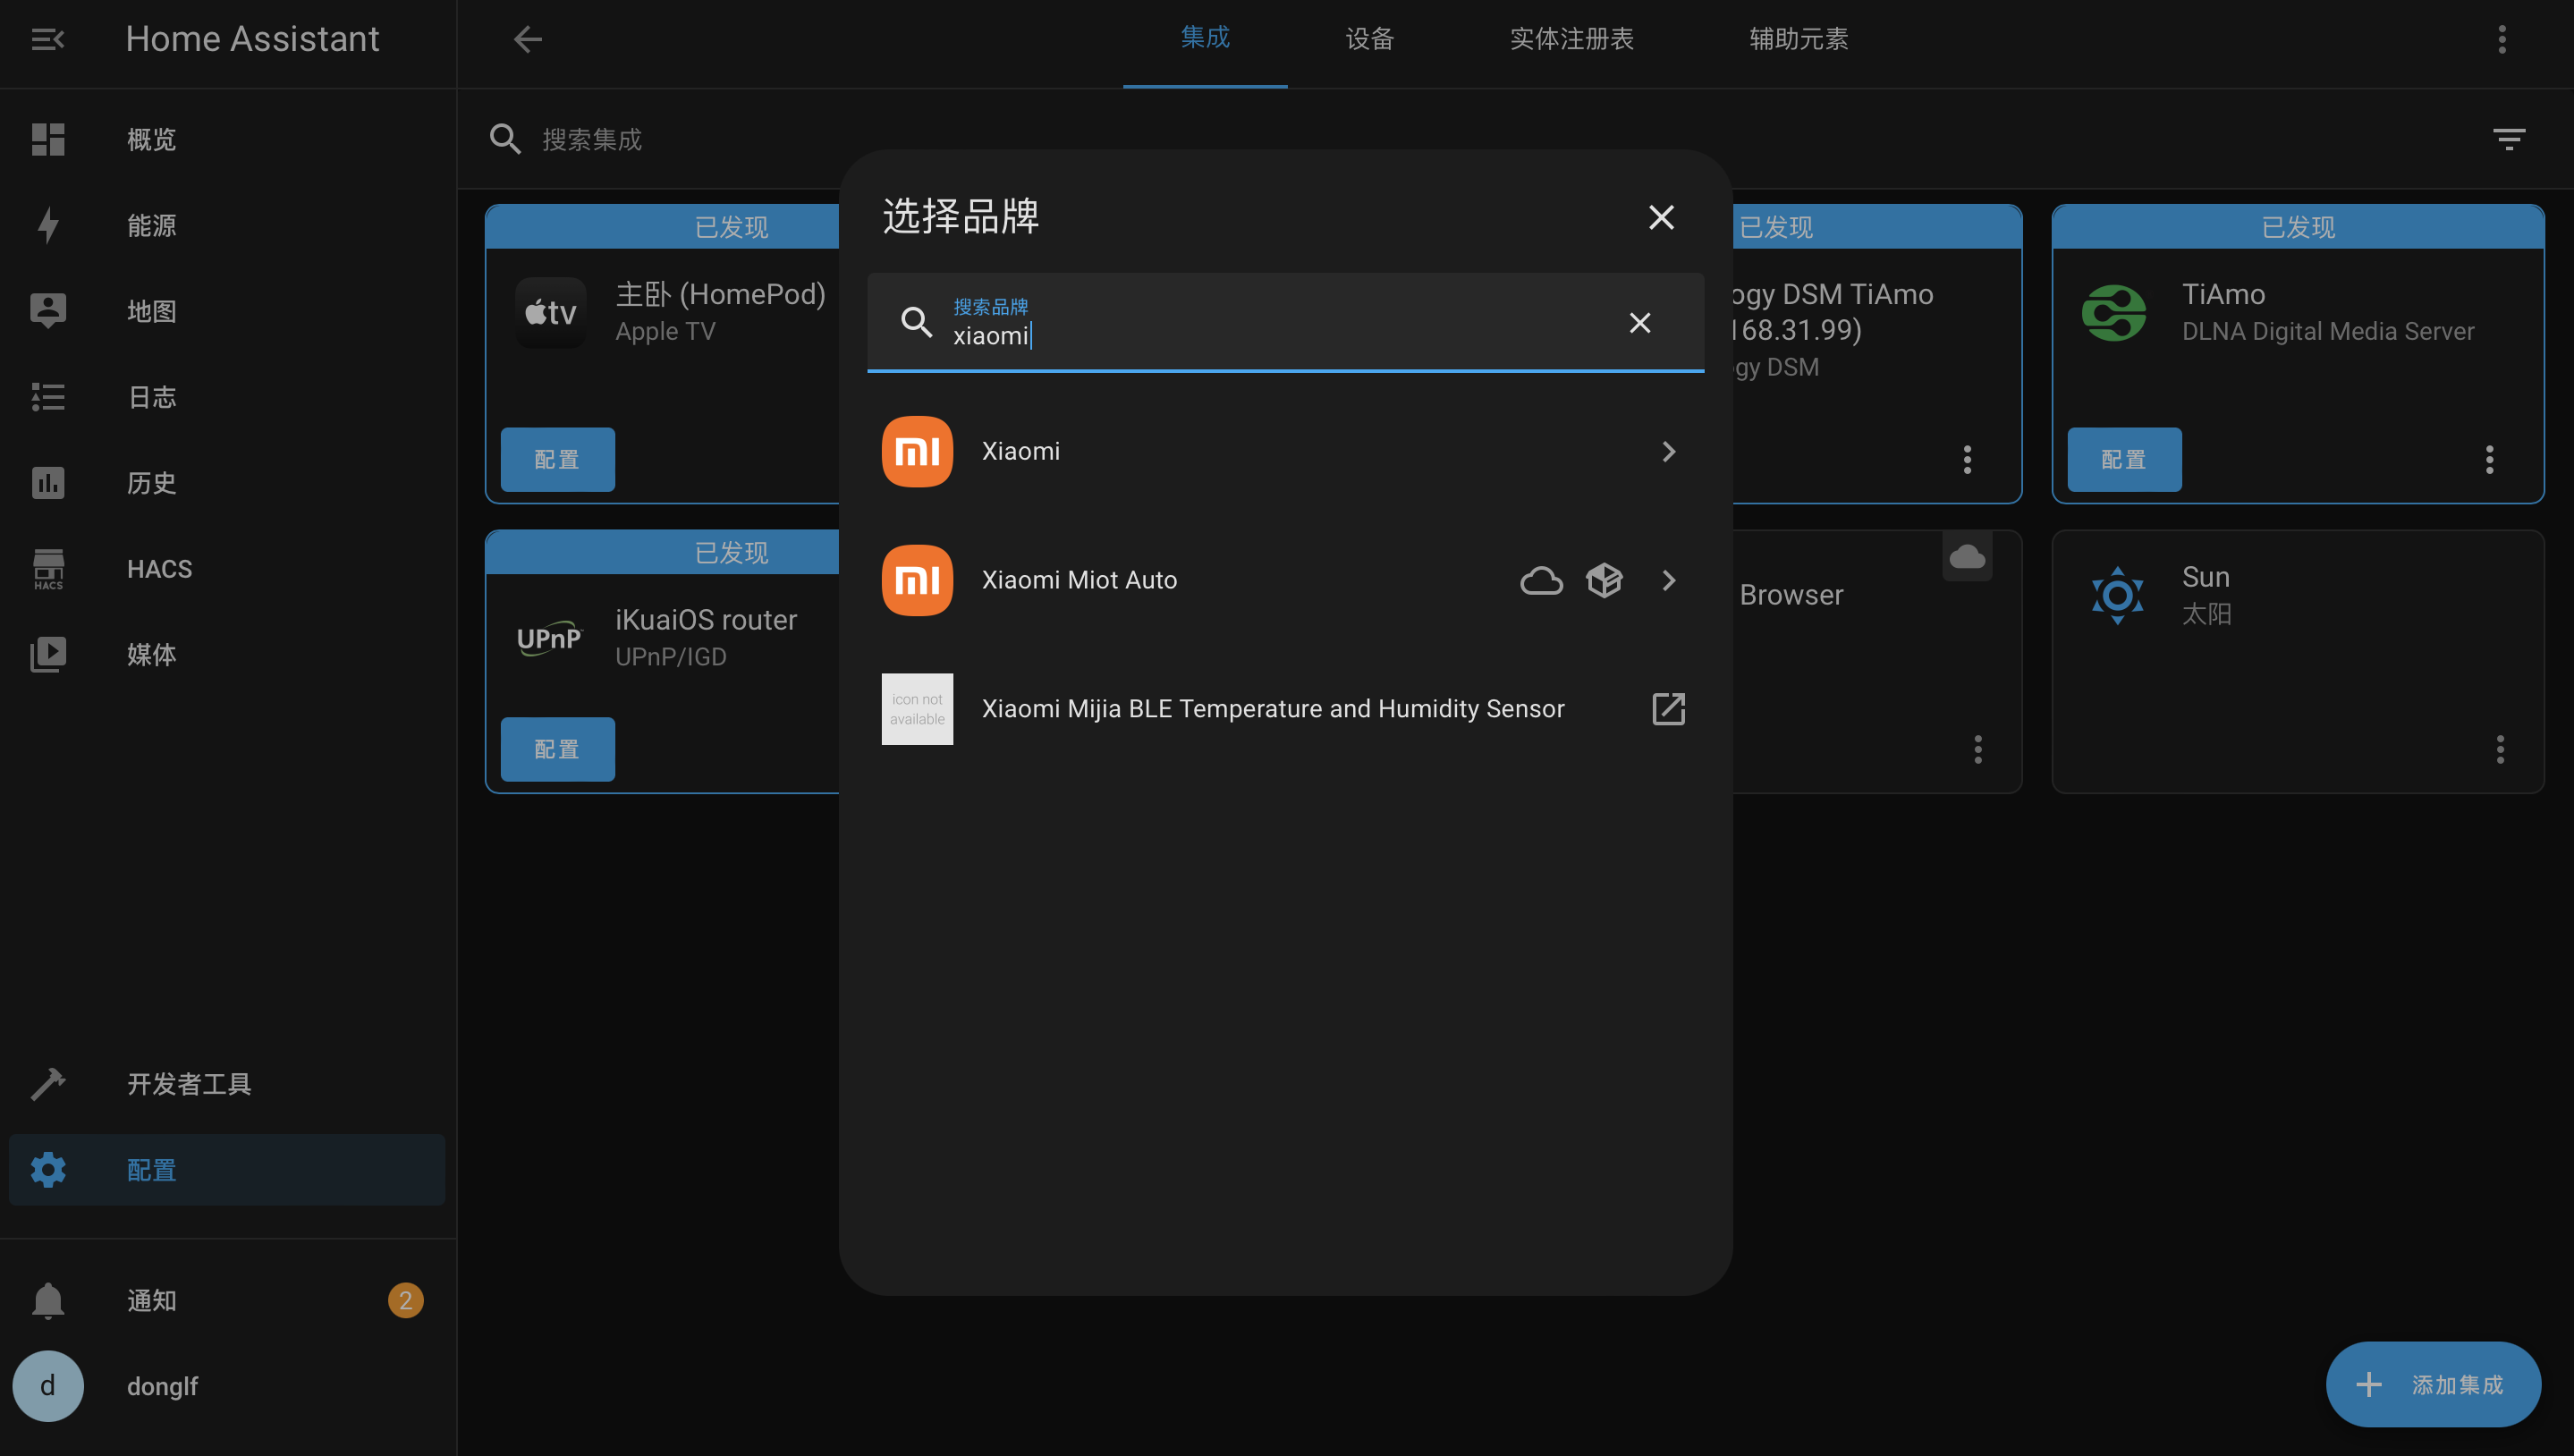
Task: Click the filter icon for integrations
Action: click(x=2508, y=139)
